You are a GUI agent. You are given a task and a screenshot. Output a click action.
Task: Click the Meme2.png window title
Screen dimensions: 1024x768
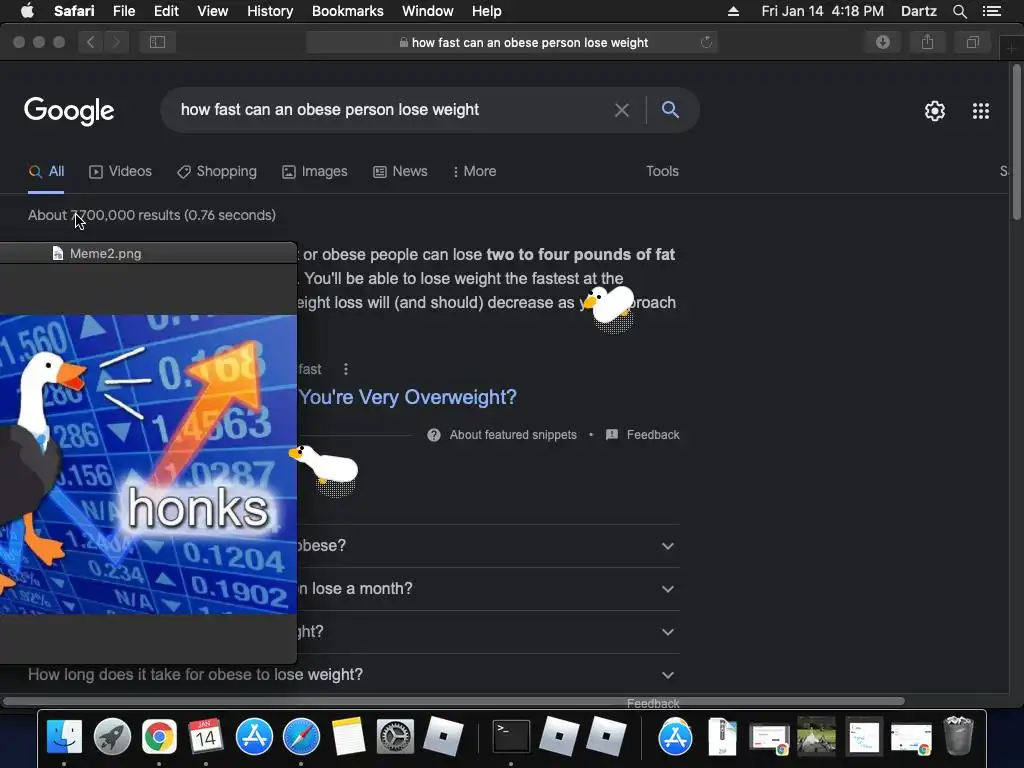point(105,253)
